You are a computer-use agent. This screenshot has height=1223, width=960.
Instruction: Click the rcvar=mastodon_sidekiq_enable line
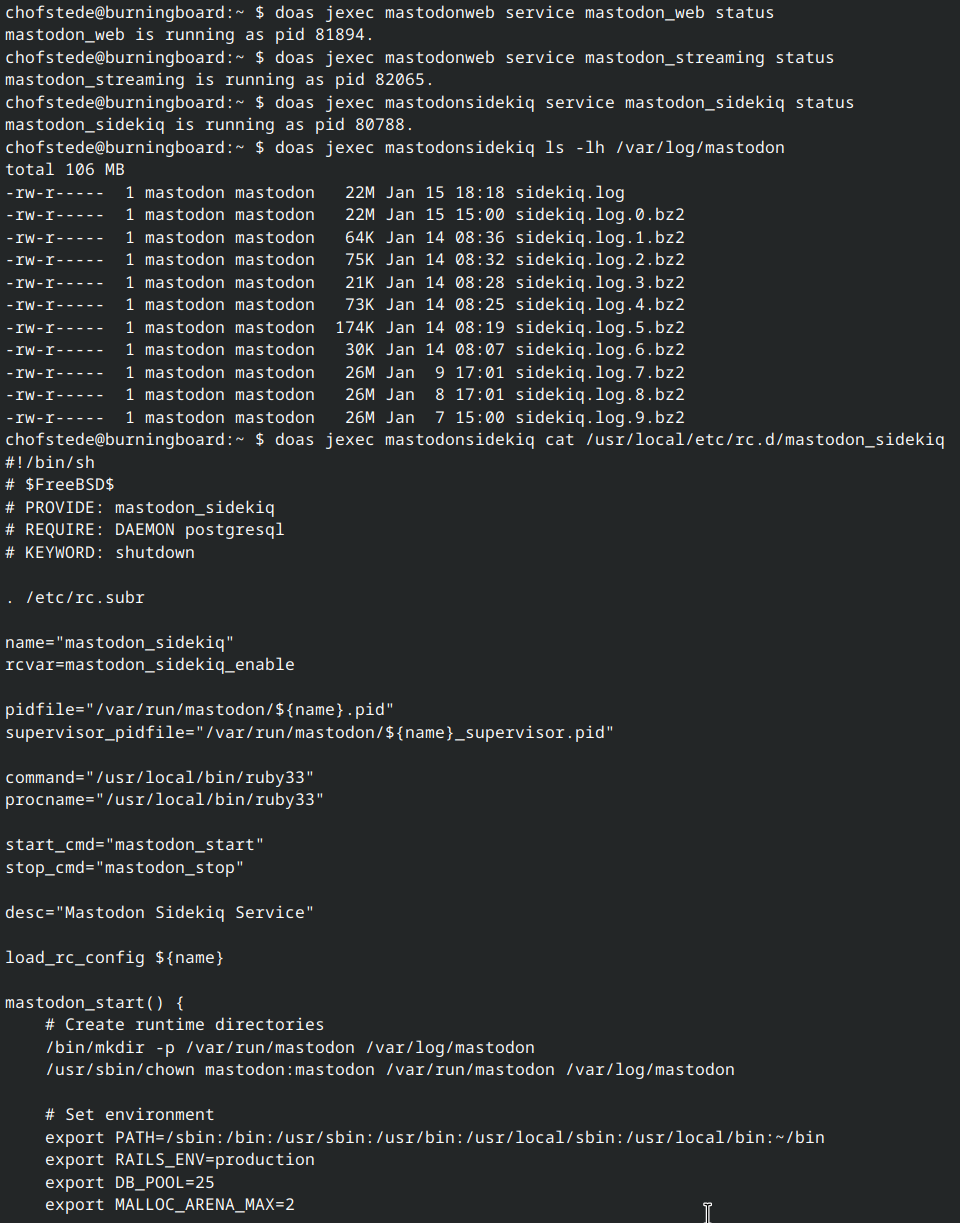(x=150, y=664)
